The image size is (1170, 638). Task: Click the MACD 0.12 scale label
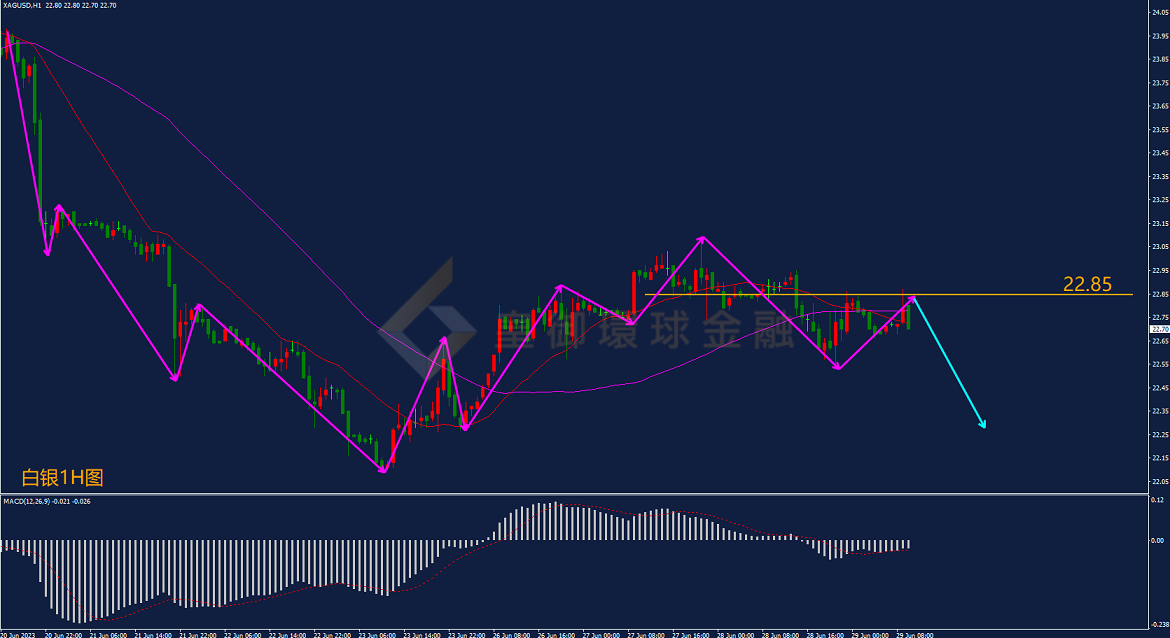click(x=1157, y=499)
